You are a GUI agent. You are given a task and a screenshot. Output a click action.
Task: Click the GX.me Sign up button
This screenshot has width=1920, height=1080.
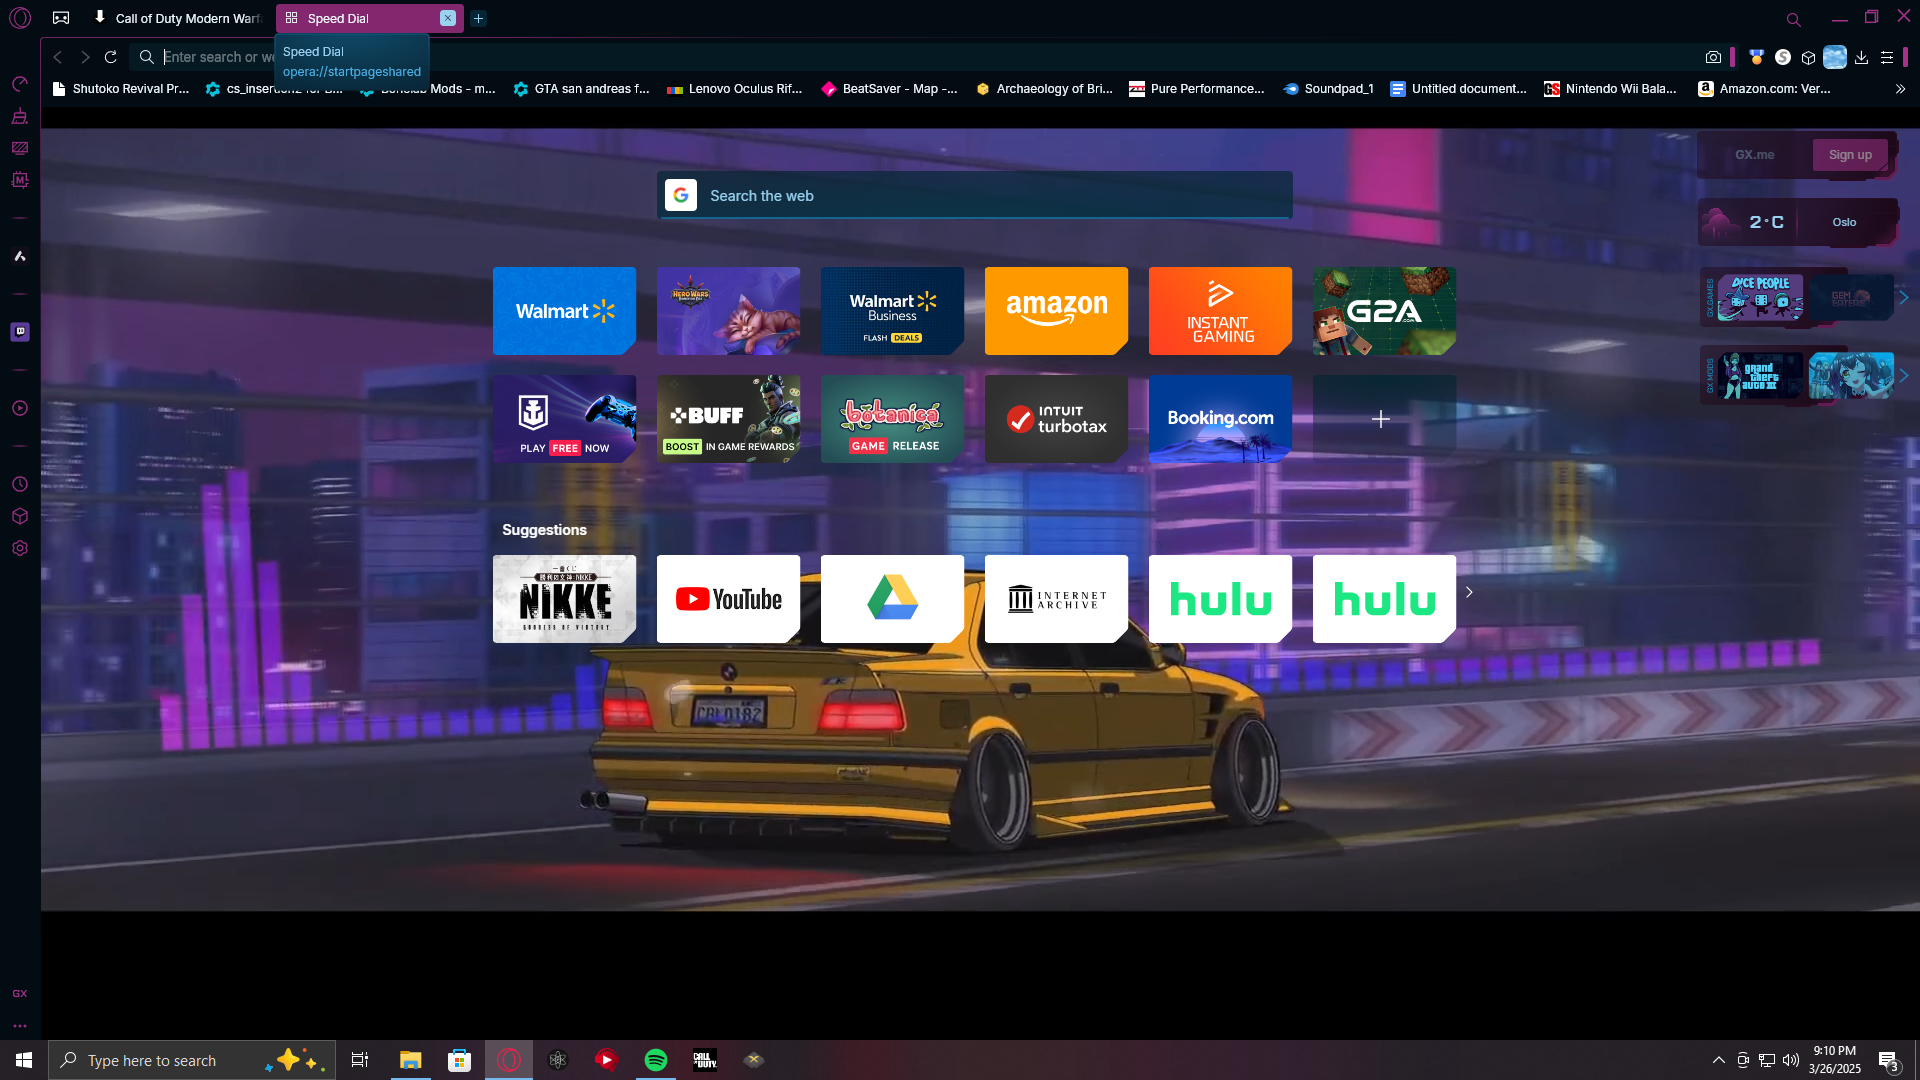coord(1850,155)
